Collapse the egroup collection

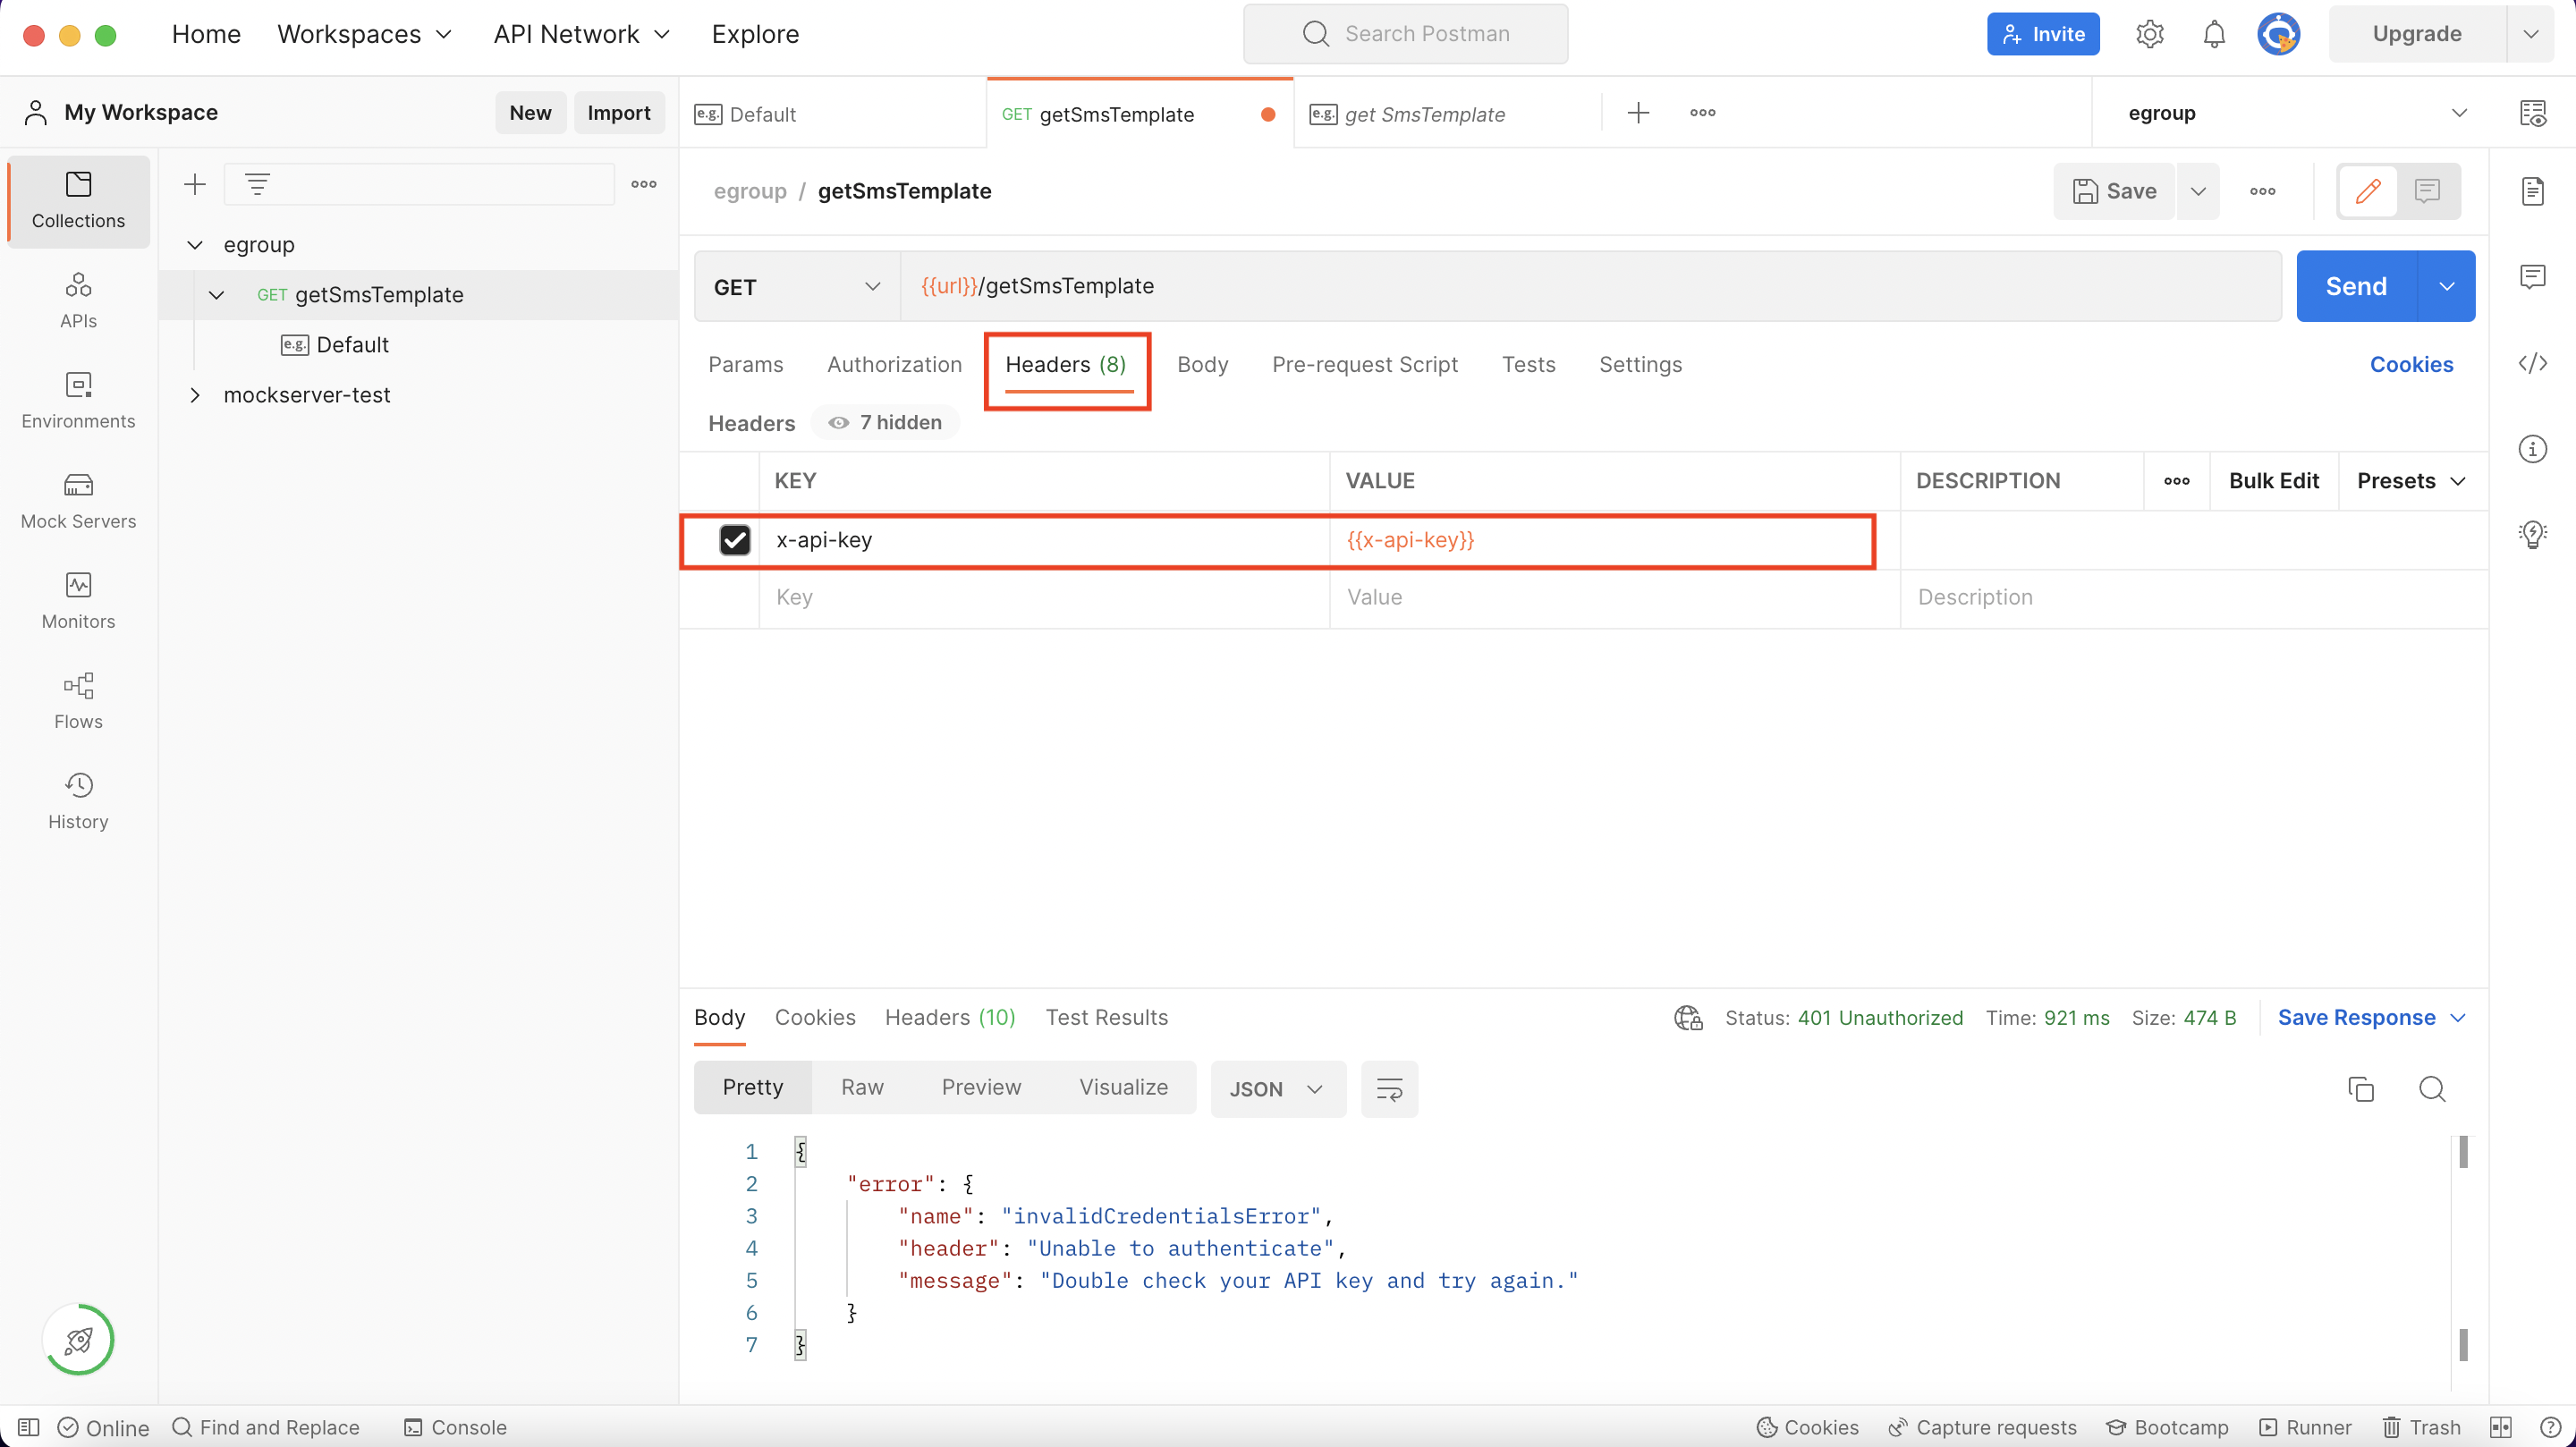196,244
